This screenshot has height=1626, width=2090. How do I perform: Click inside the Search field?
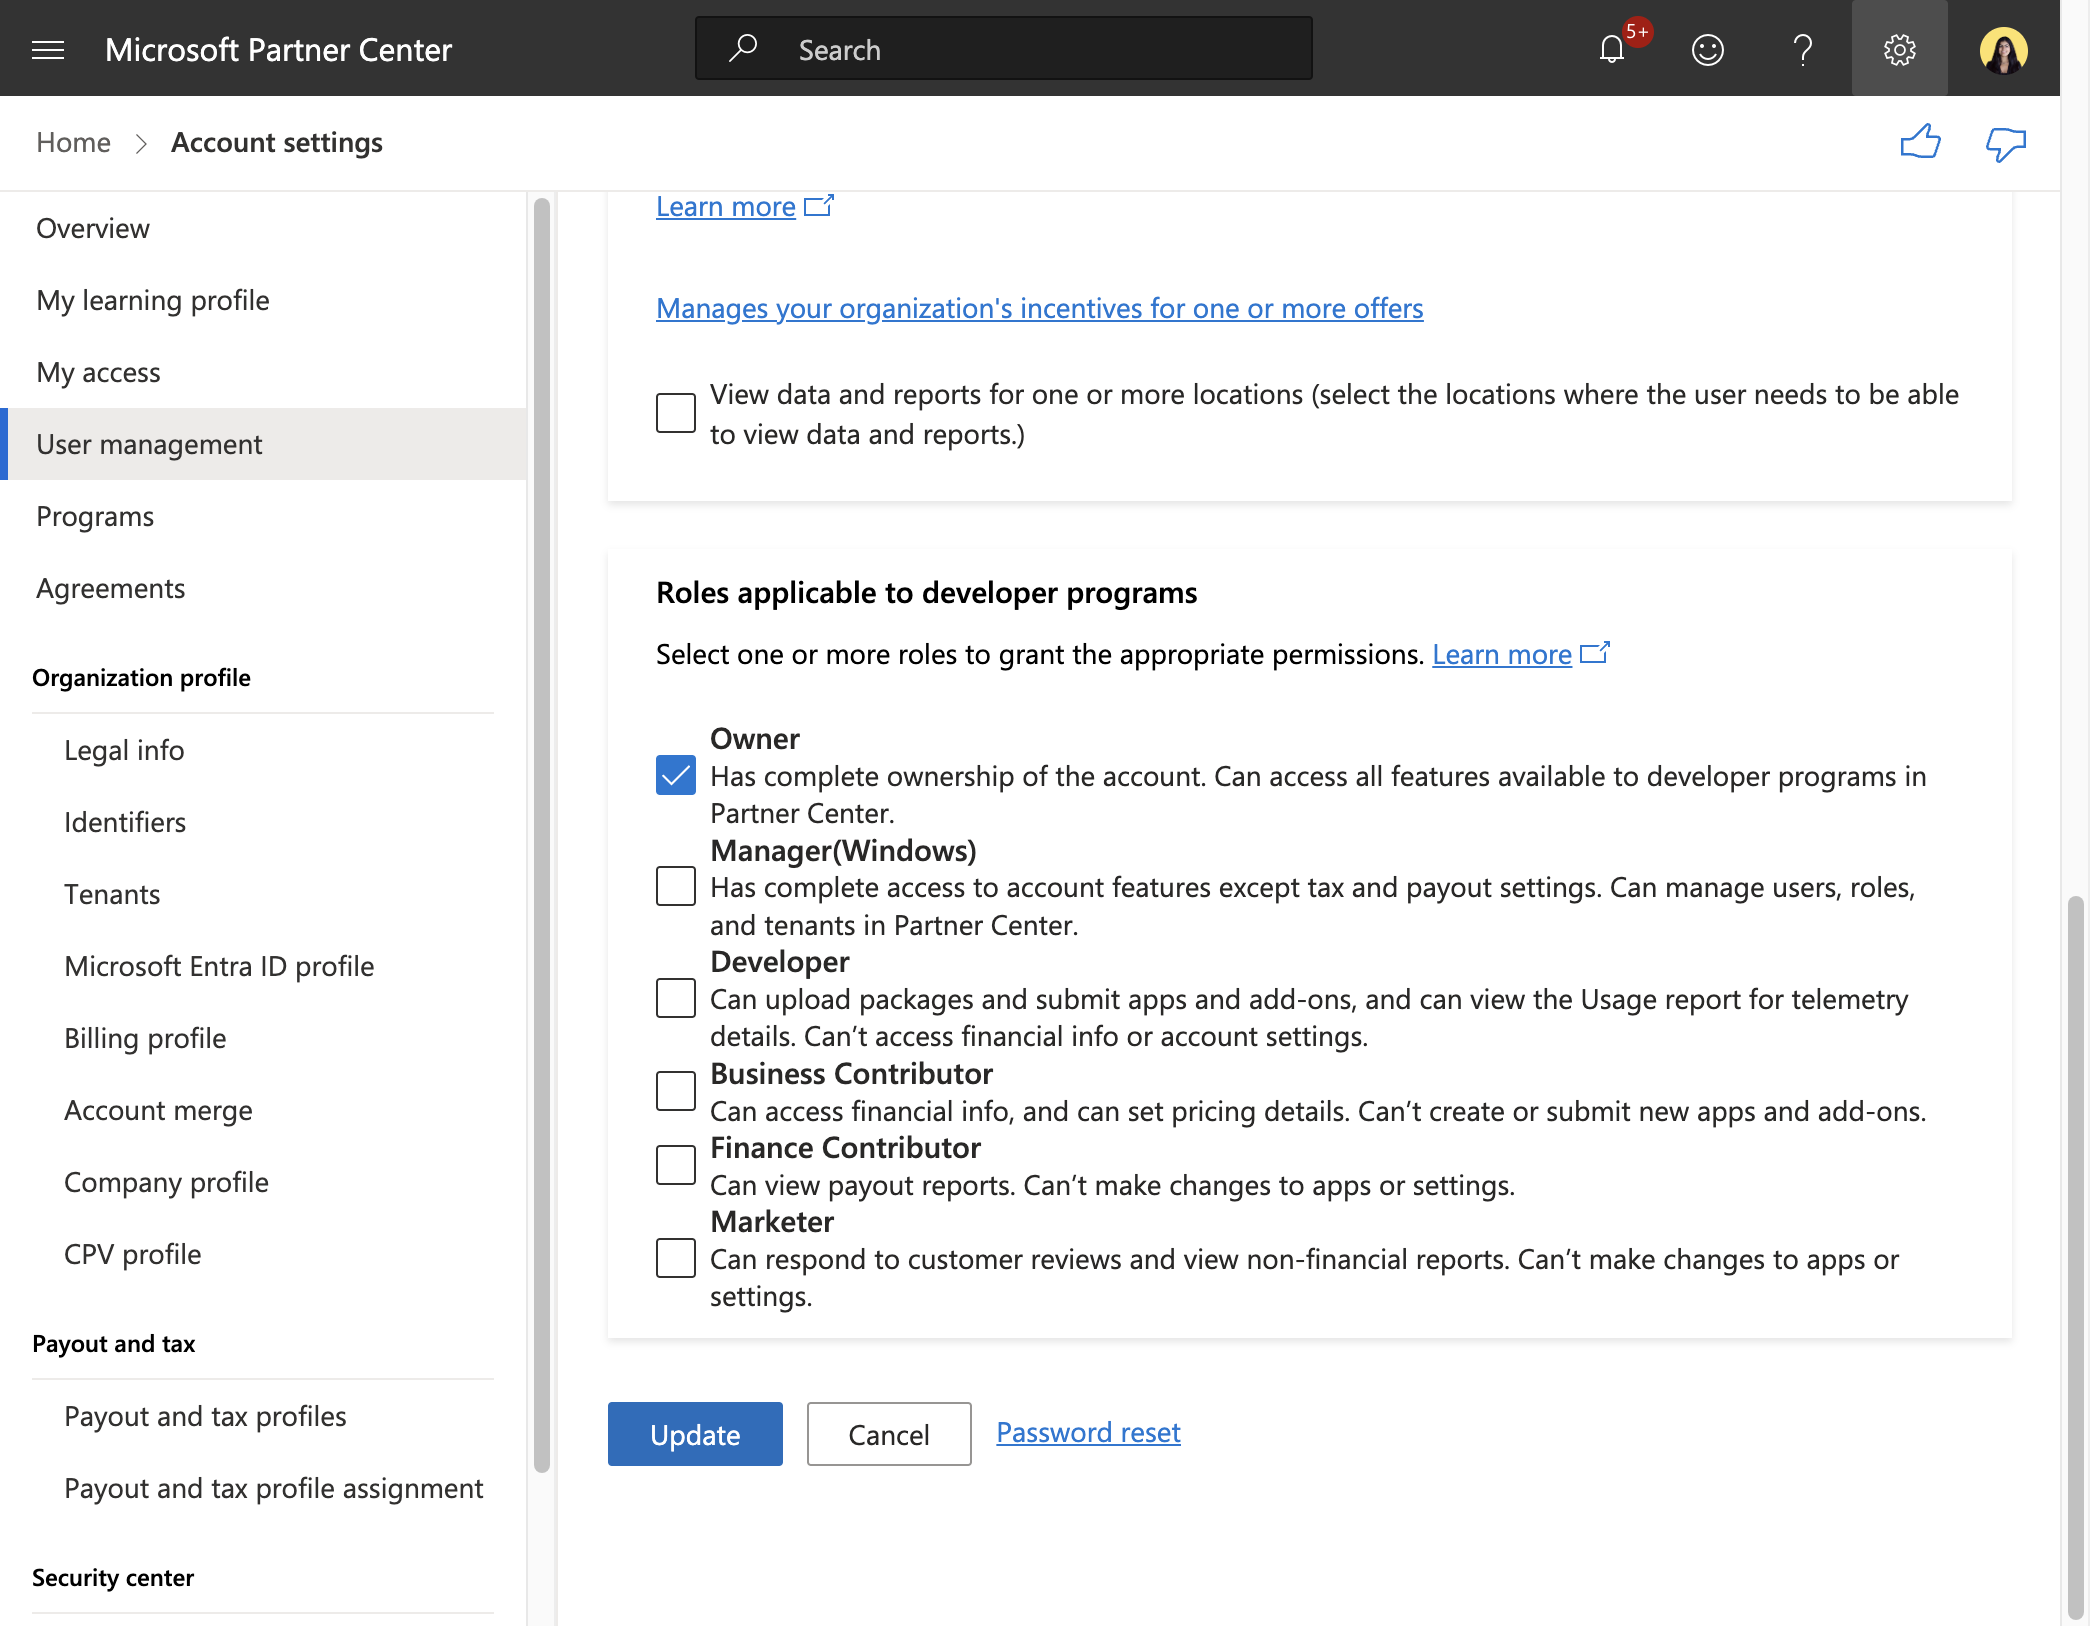[1003, 48]
